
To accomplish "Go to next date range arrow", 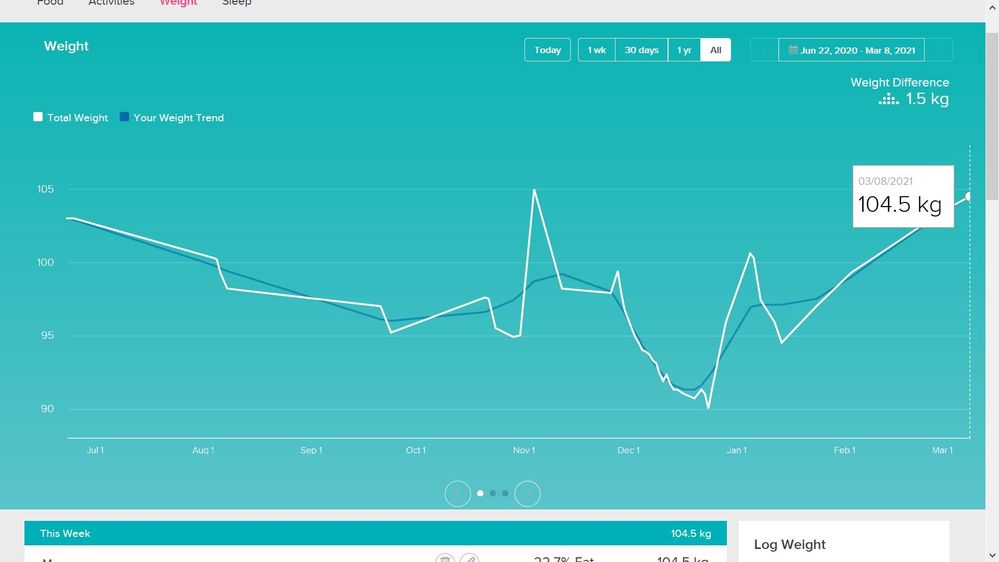I will (939, 50).
